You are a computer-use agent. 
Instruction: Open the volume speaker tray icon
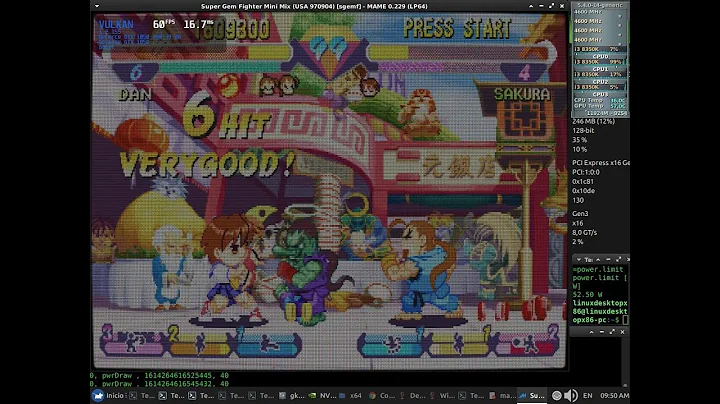[x=571, y=395]
